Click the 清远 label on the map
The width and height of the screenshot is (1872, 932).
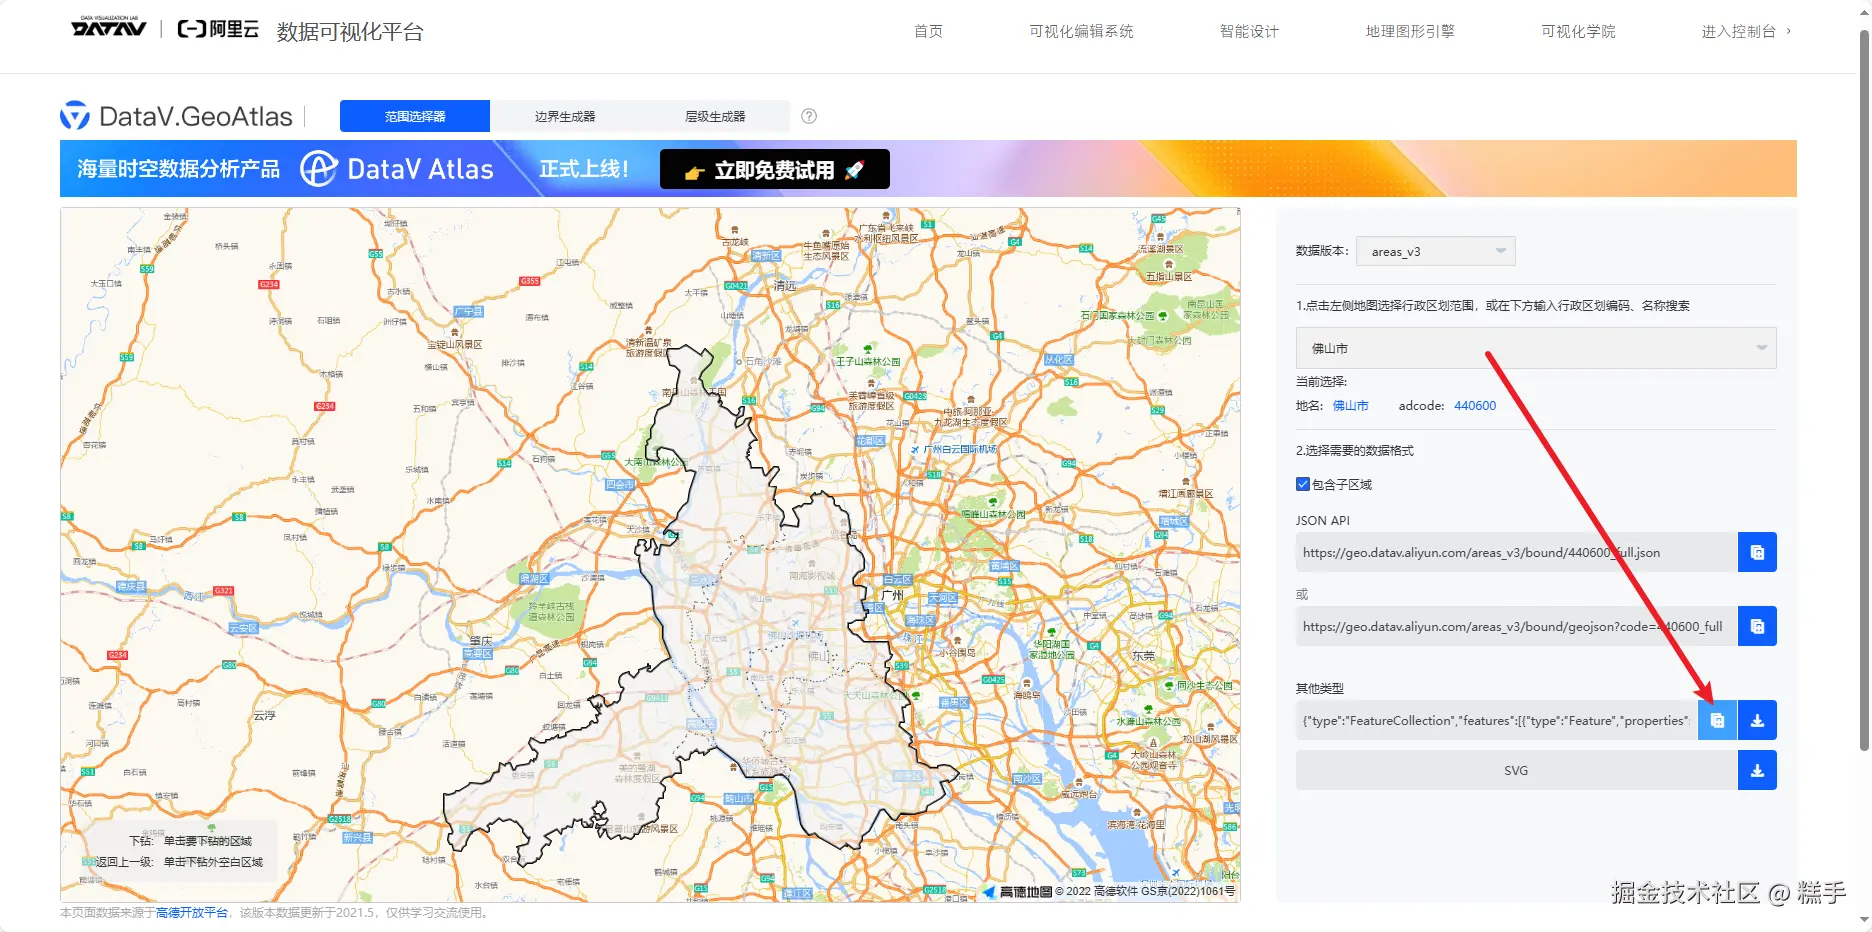coord(785,285)
